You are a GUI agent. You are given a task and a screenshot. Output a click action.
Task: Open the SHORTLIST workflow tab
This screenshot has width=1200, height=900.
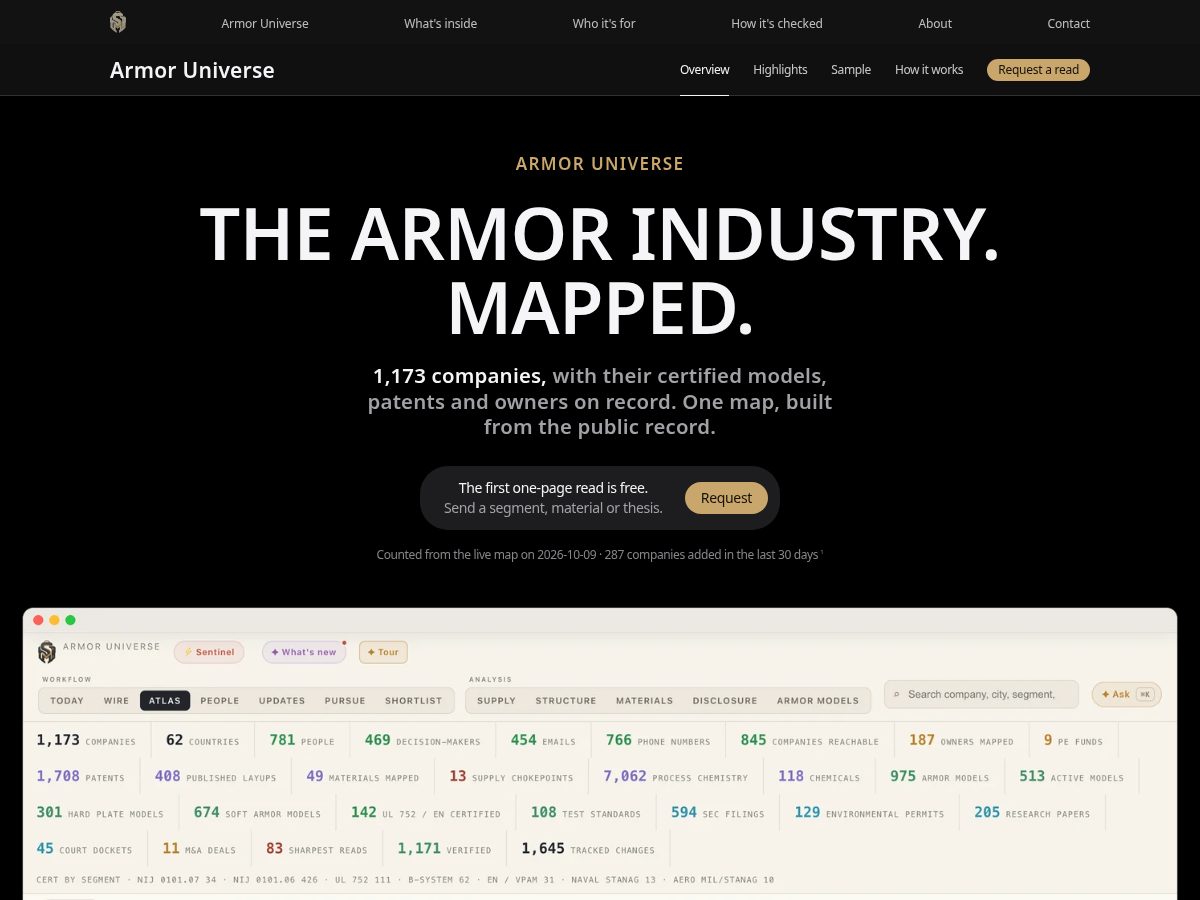pos(413,701)
